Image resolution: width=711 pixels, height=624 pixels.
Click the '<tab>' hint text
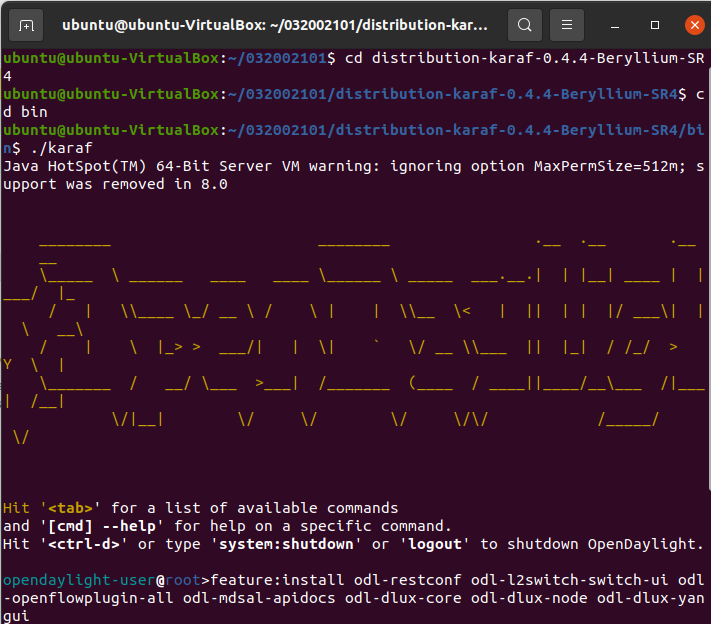(x=70, y=508)
